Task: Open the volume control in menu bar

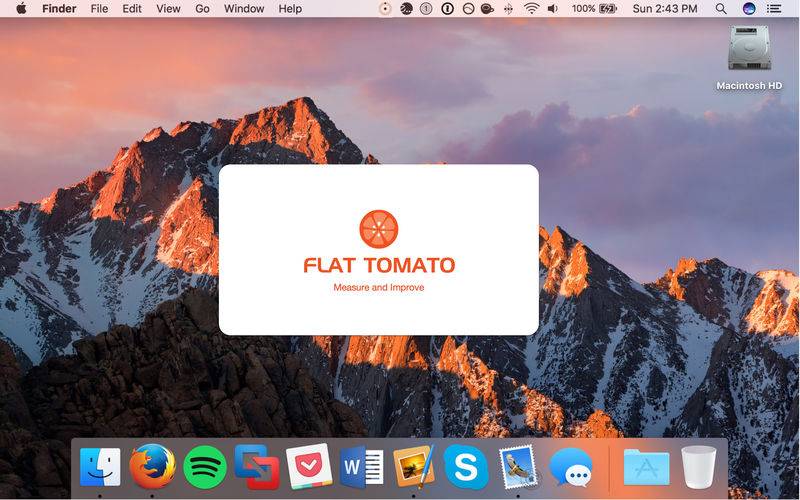Action: pyautogui.click(x=553, y=9)
